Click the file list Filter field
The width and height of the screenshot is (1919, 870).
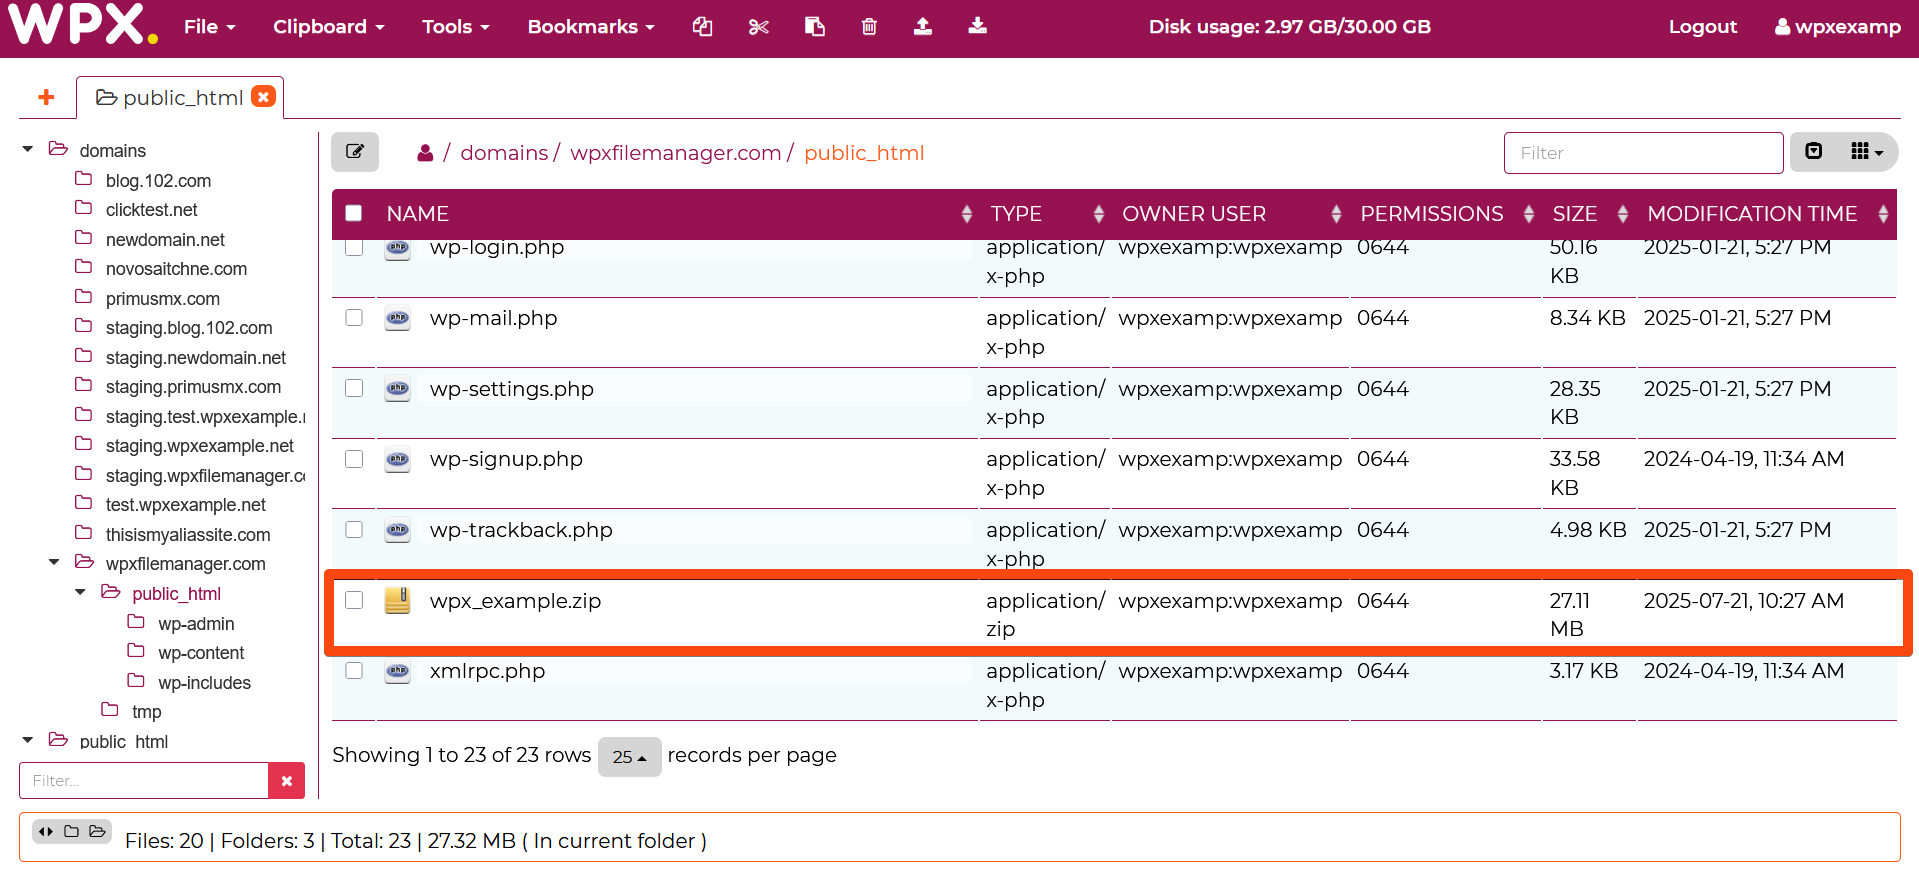pos(1643,153)
